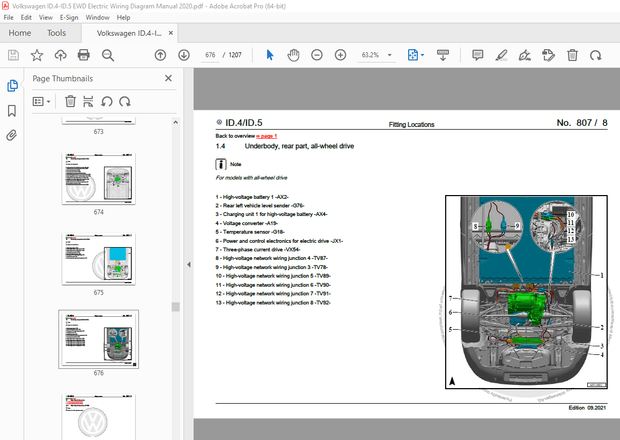Click the upload to cloud icon
The image size is (620, 440).
(x=60, y=55)
